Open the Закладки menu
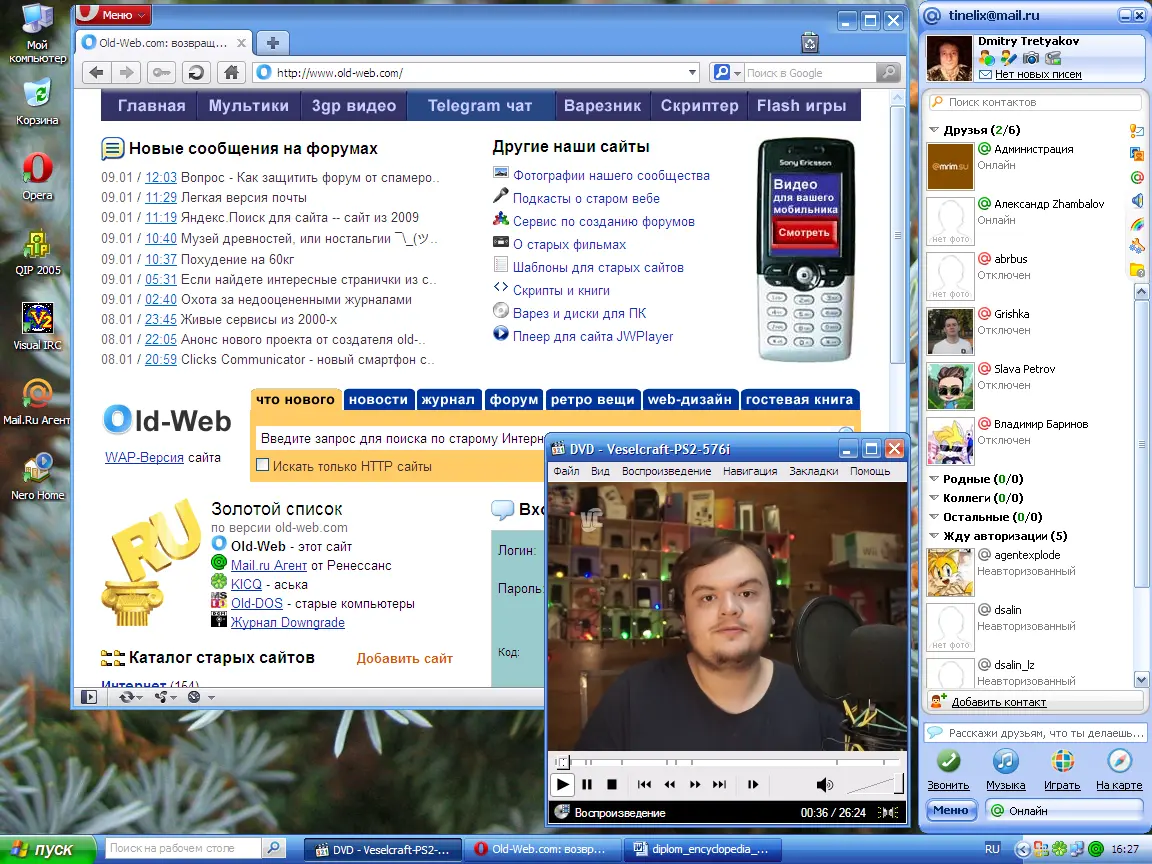The width and height of the screenshot is (1152, 864). [813, 471]
